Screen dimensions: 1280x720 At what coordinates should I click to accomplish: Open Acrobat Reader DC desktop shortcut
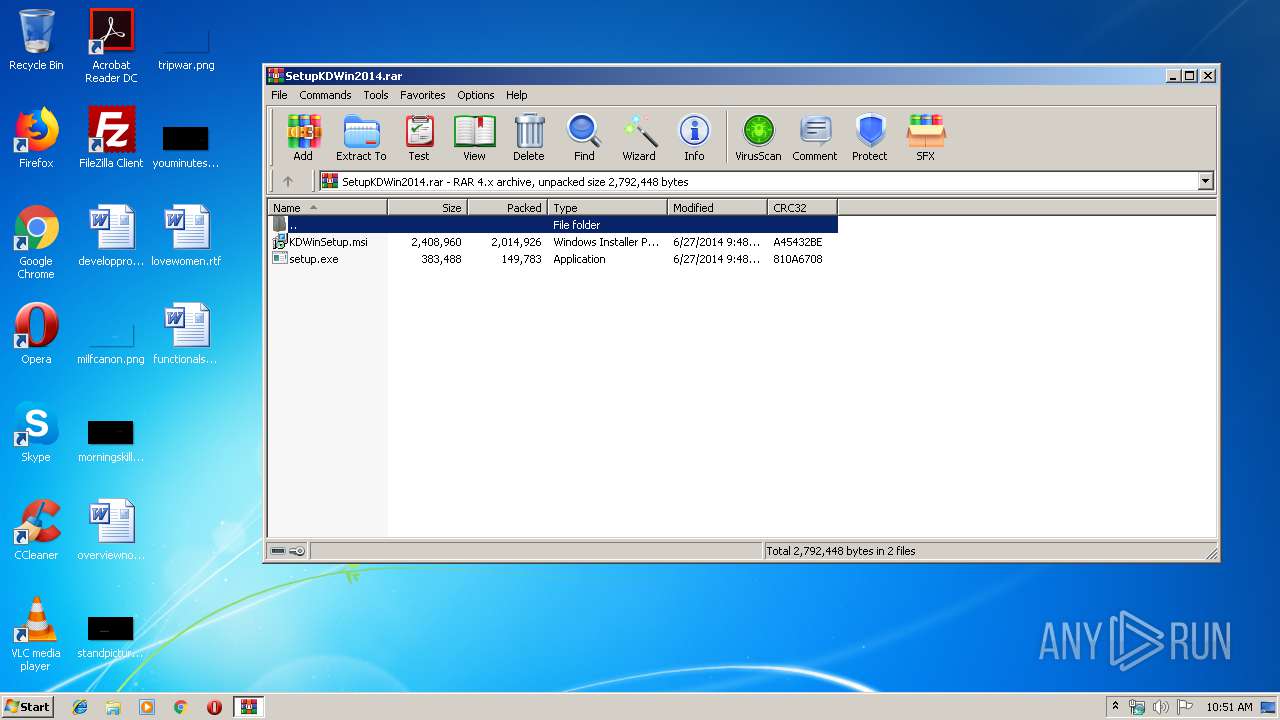(x=111, y=45)
